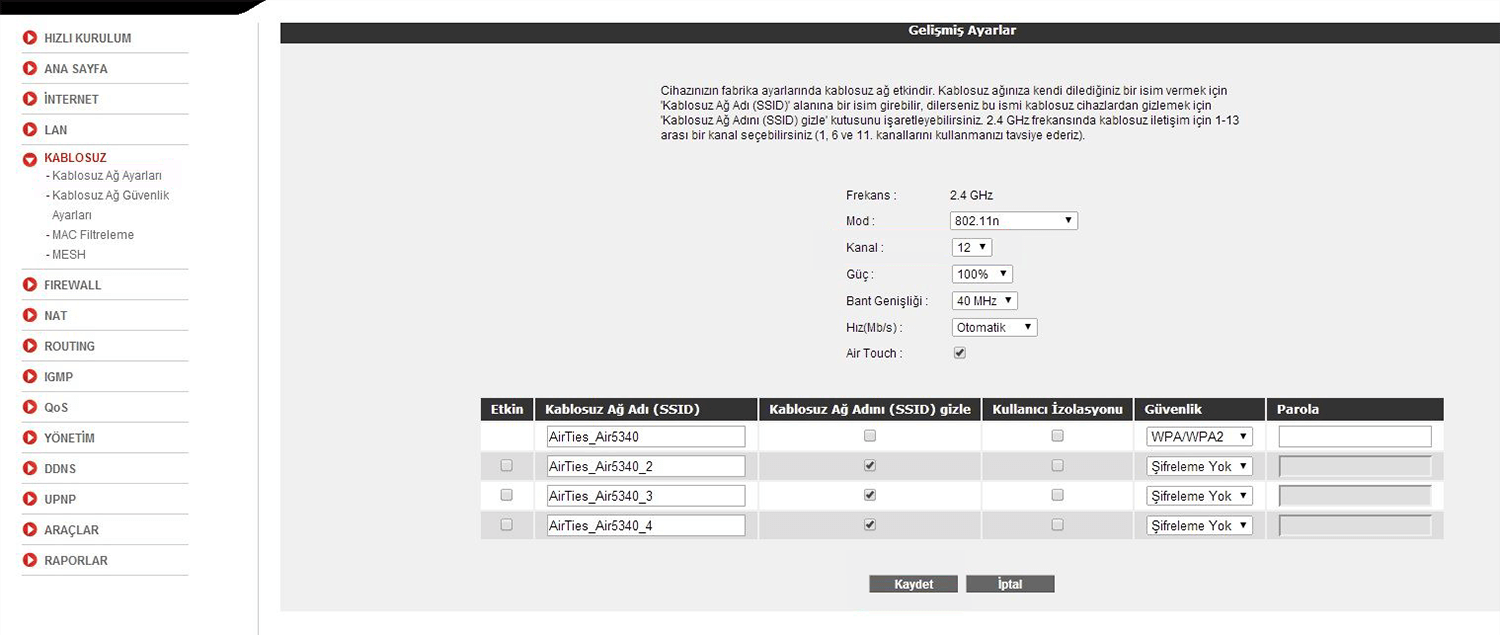
Task: Open the Mod 802.11n dropdown
Action: tap(1013, 221)
